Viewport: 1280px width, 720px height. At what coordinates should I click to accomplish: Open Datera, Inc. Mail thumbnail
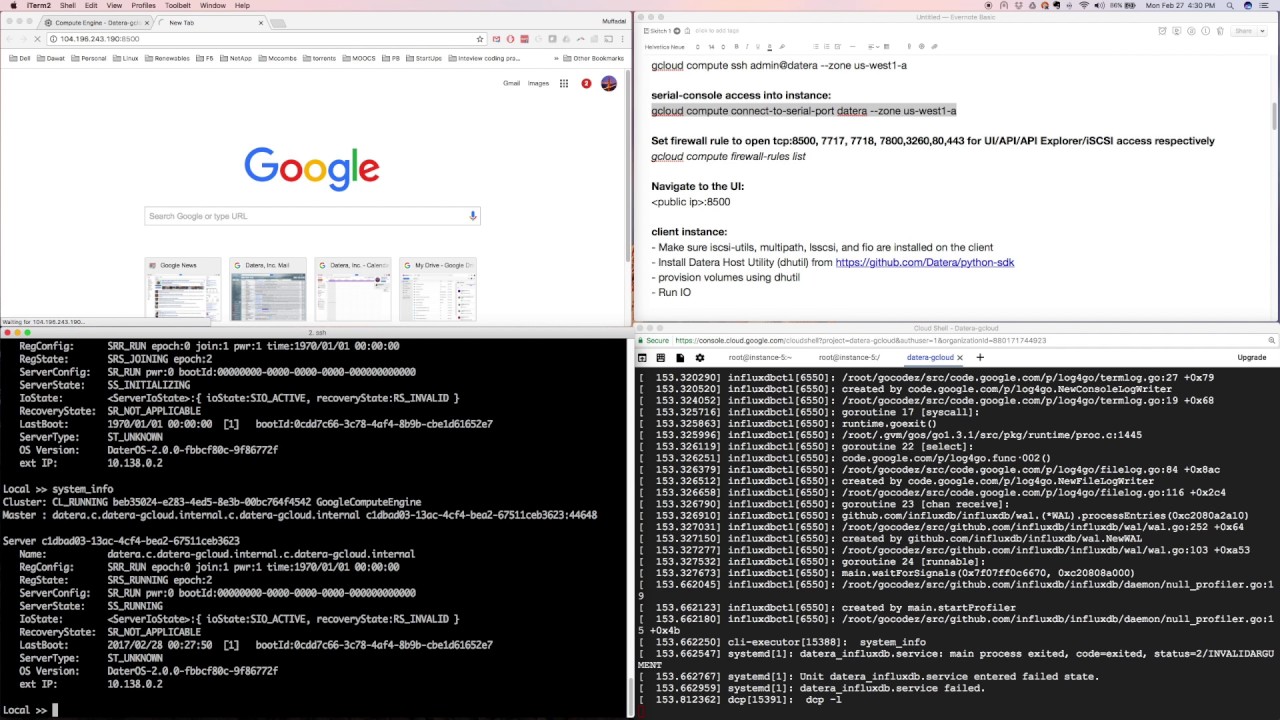[268, 290]
